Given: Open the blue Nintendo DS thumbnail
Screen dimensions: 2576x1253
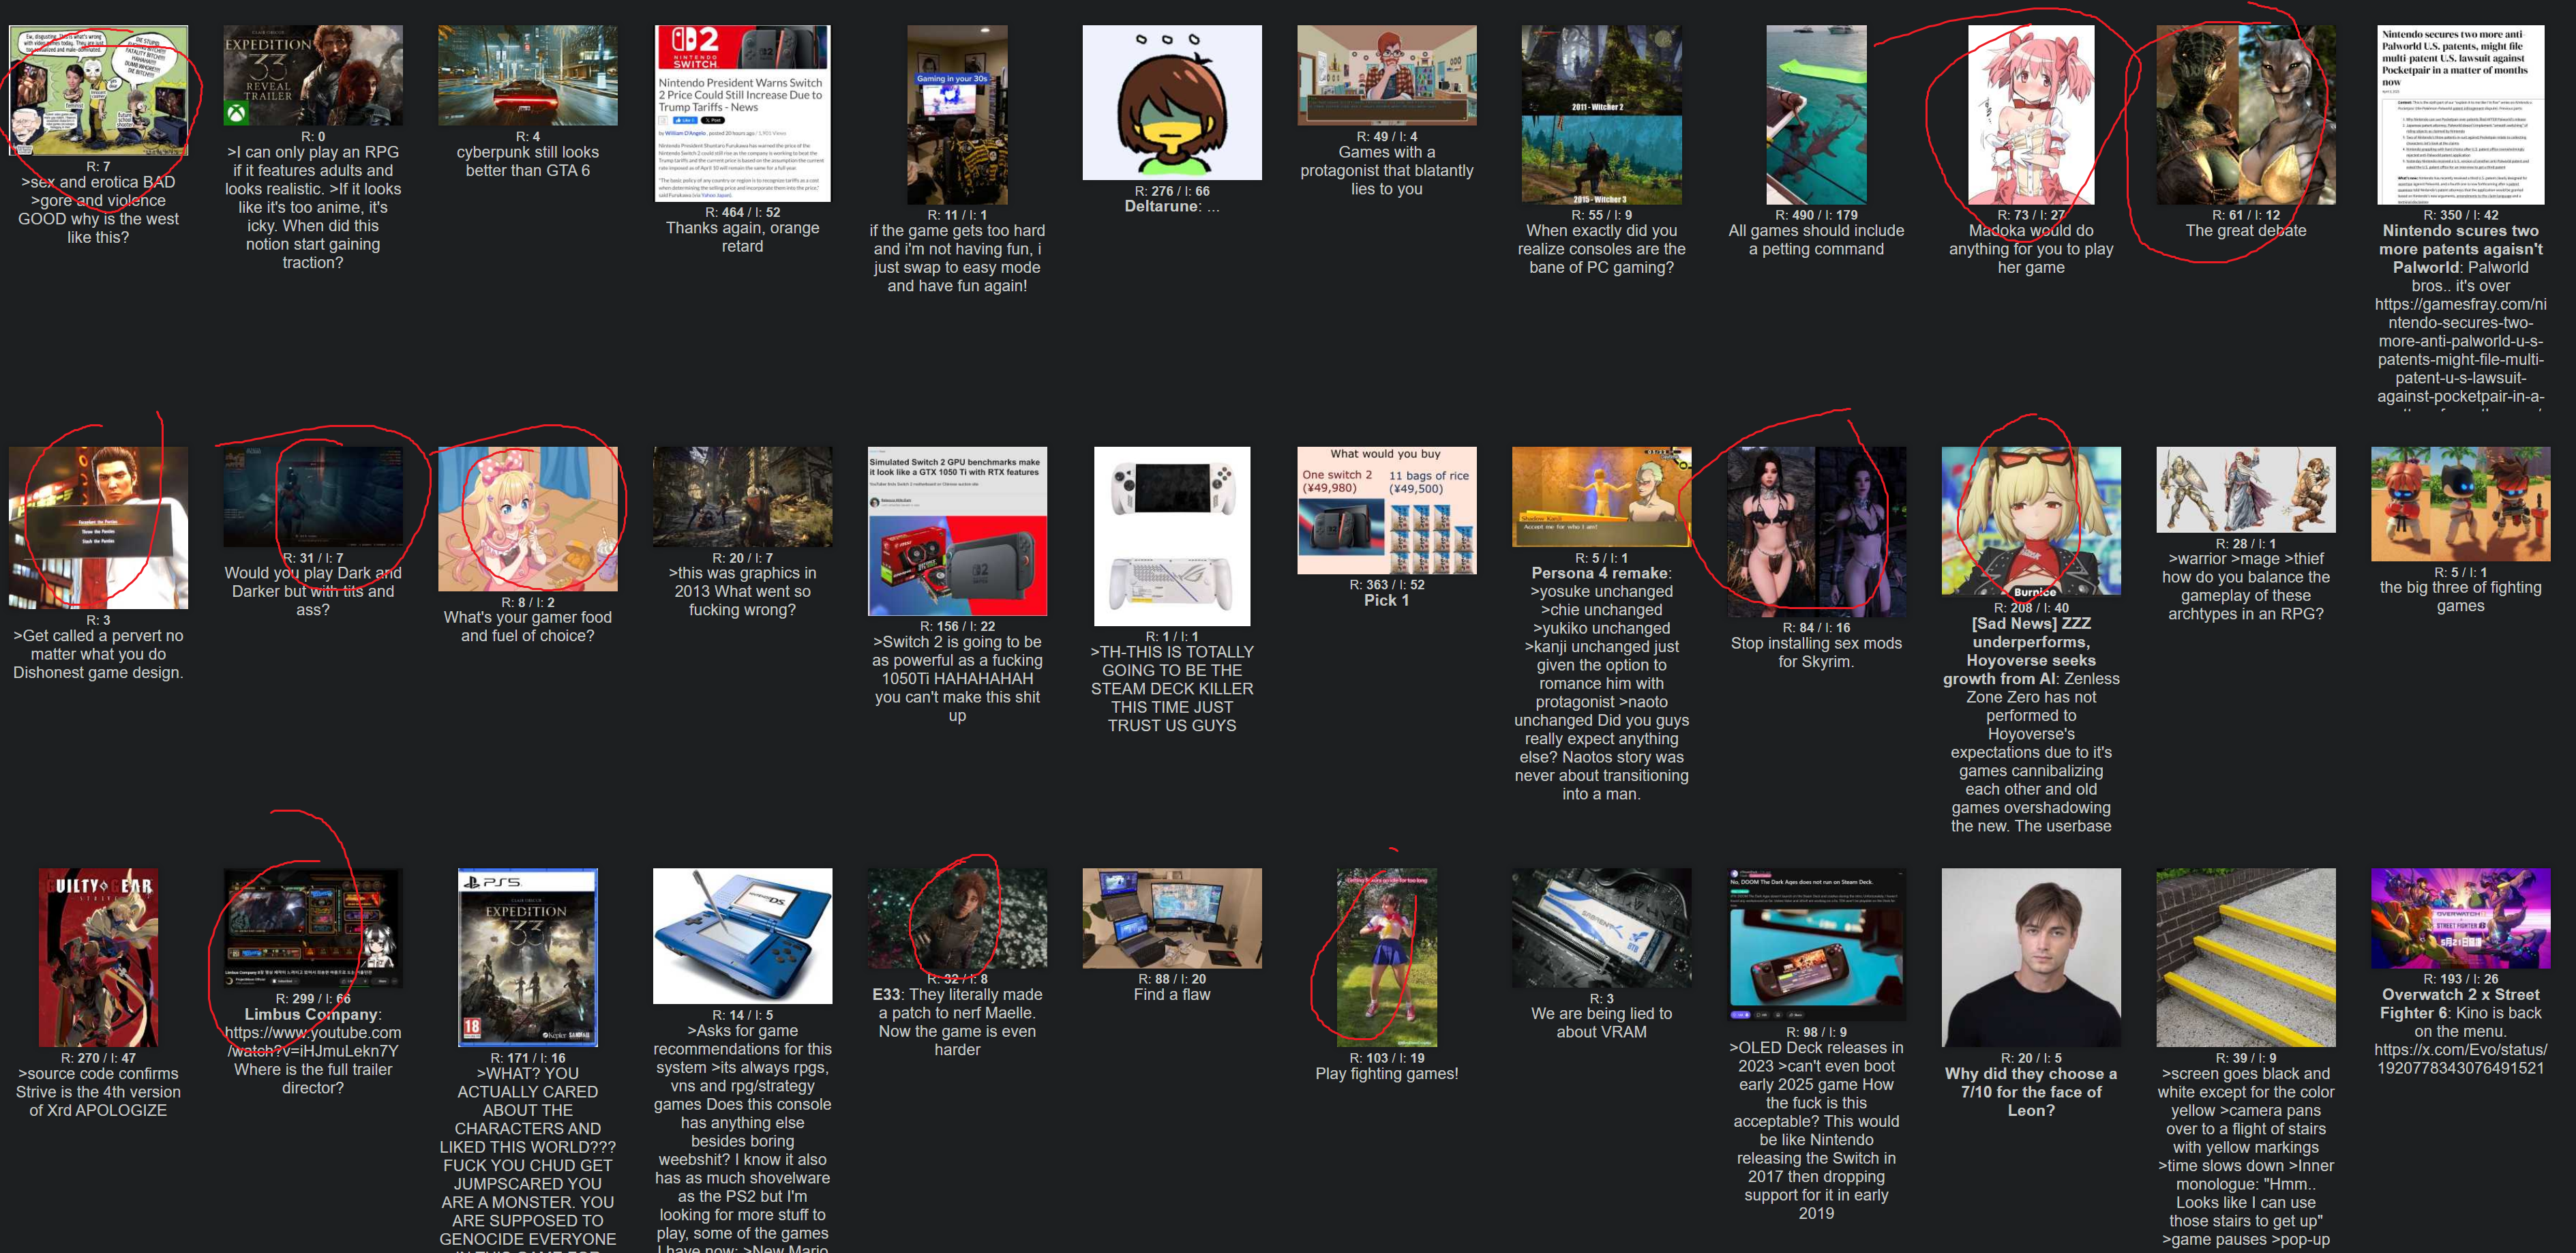Looking at the screenshot, I should pos(742,936).
